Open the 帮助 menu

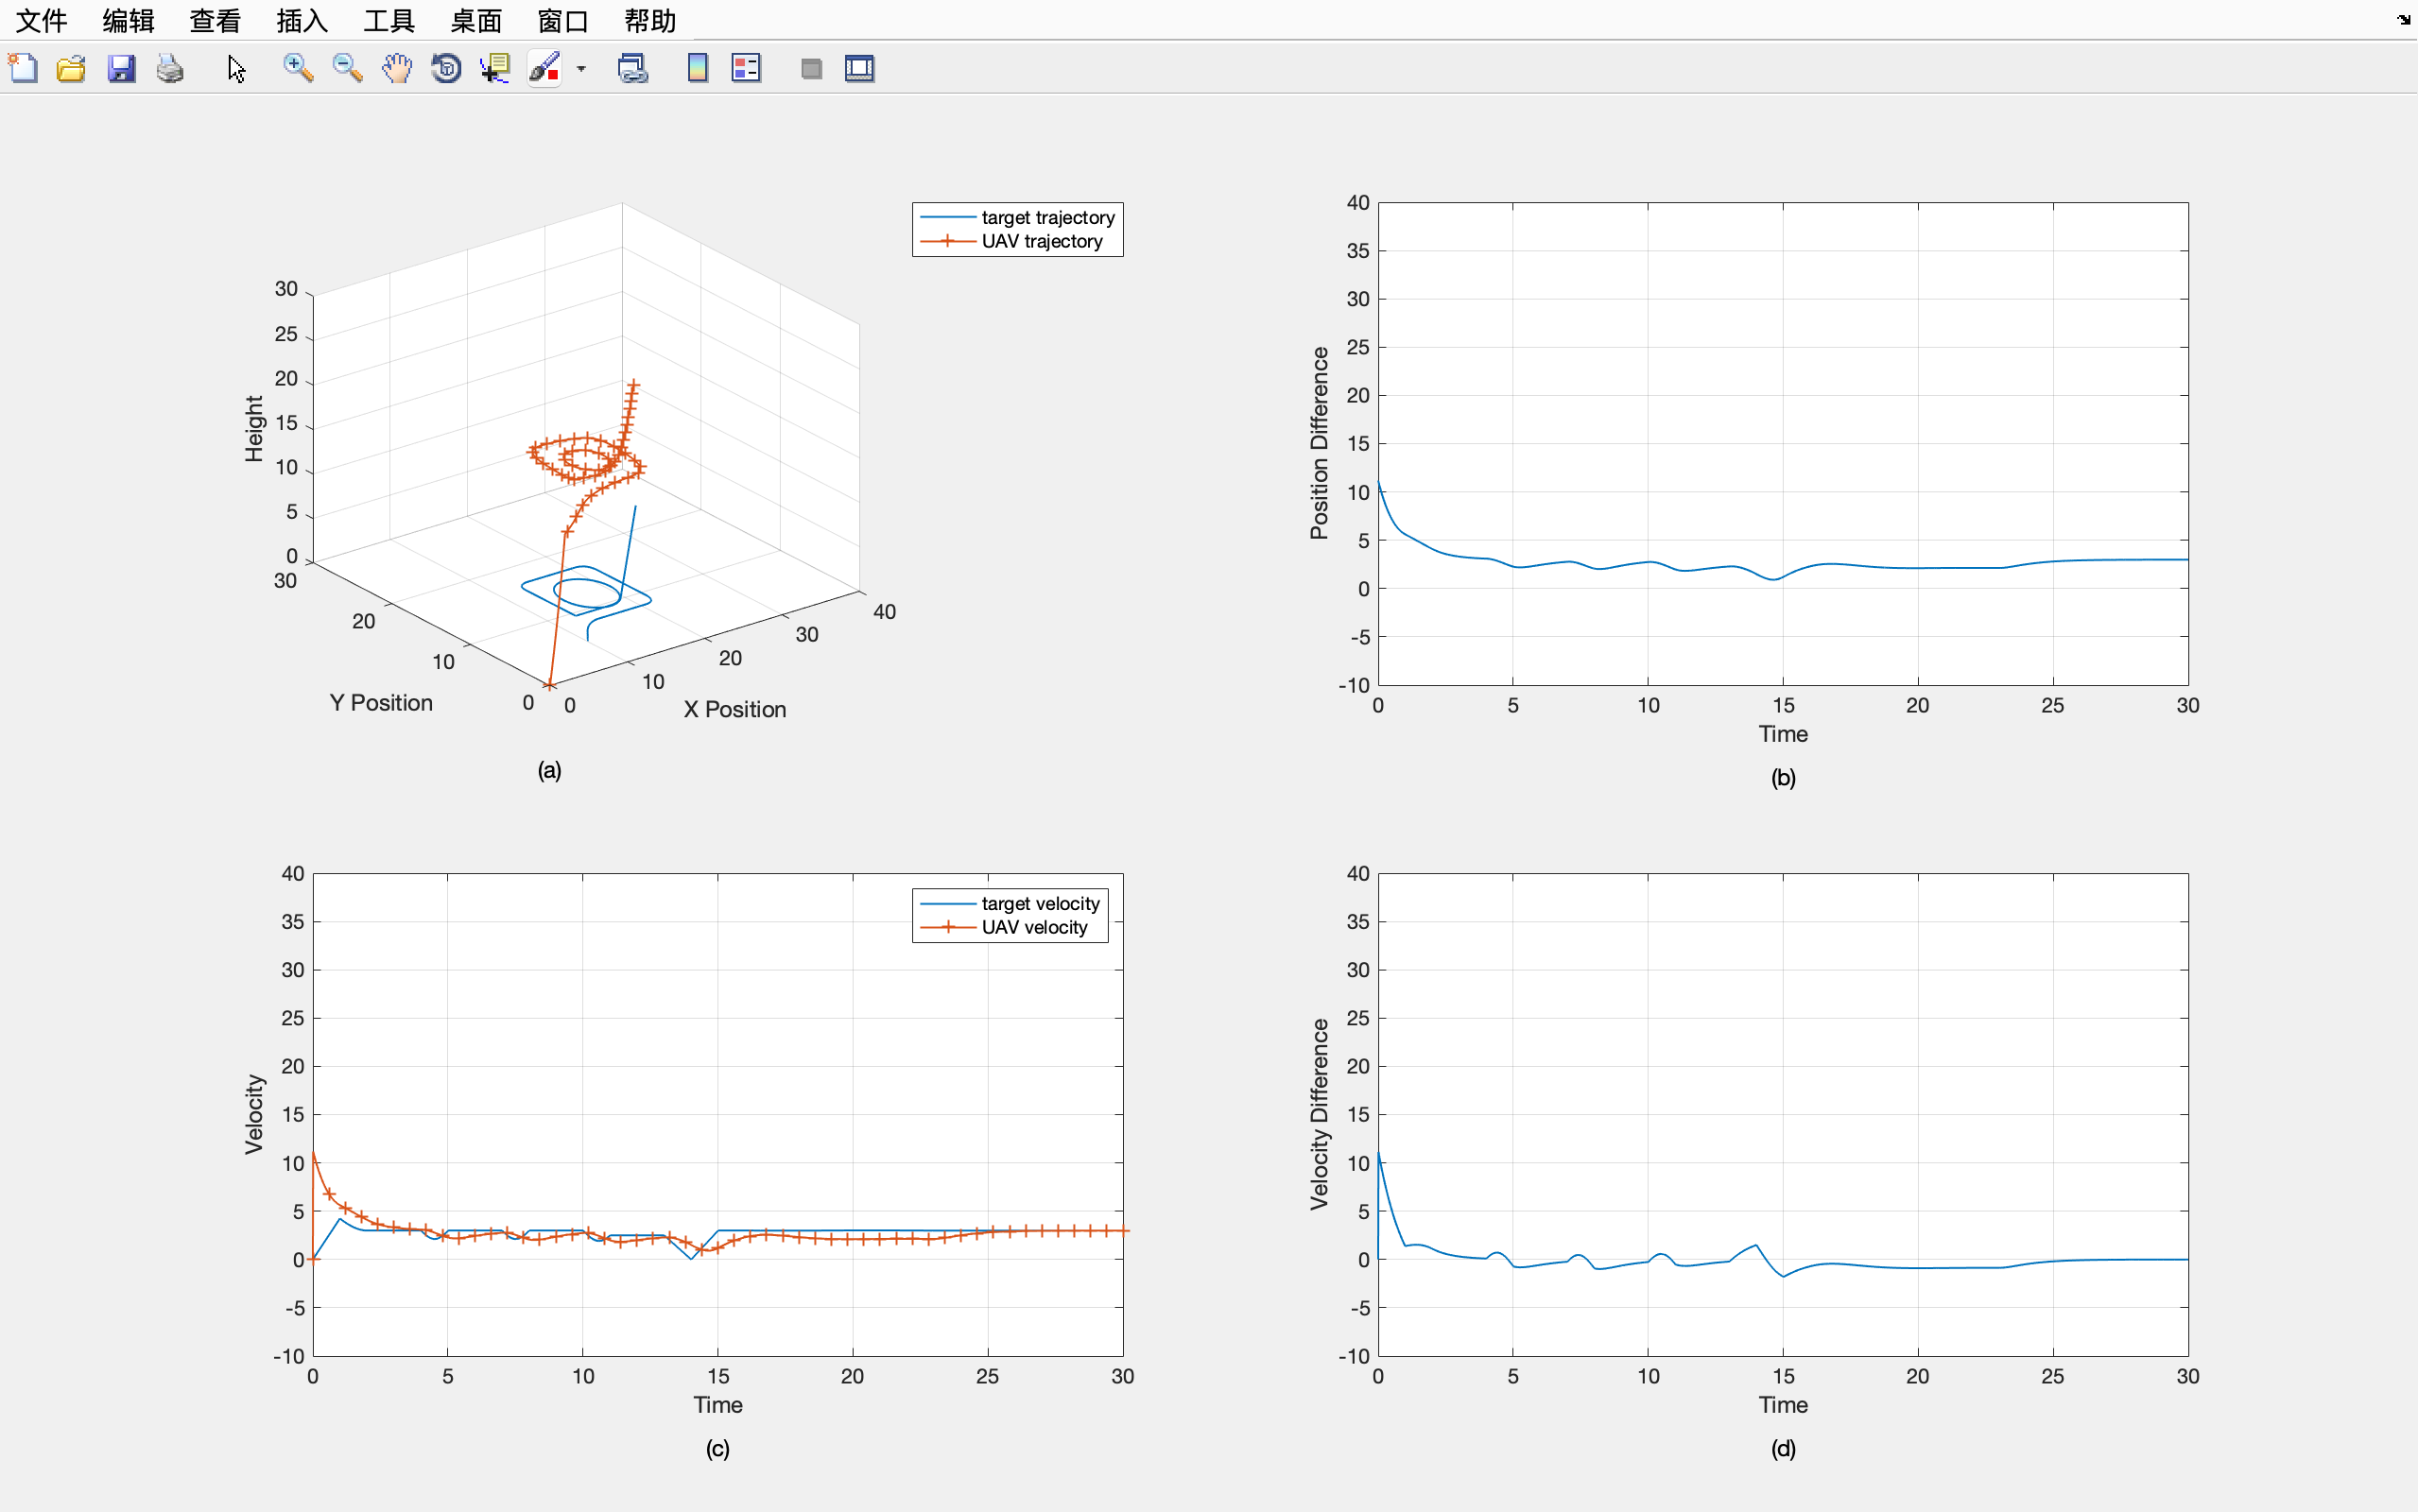click(x=650, y=20)
